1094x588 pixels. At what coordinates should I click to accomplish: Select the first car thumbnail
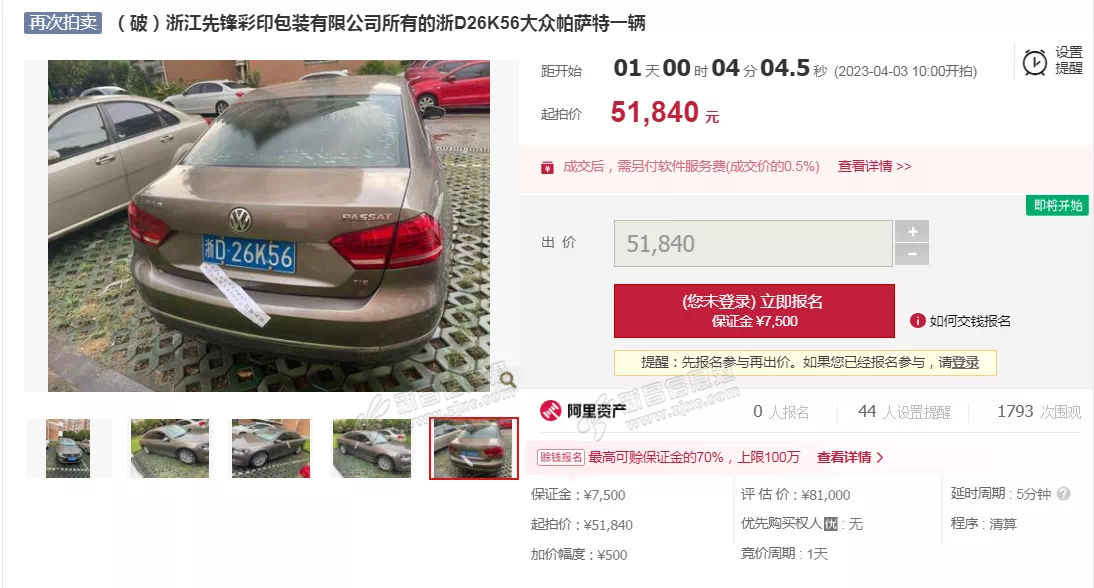point(68,448)
